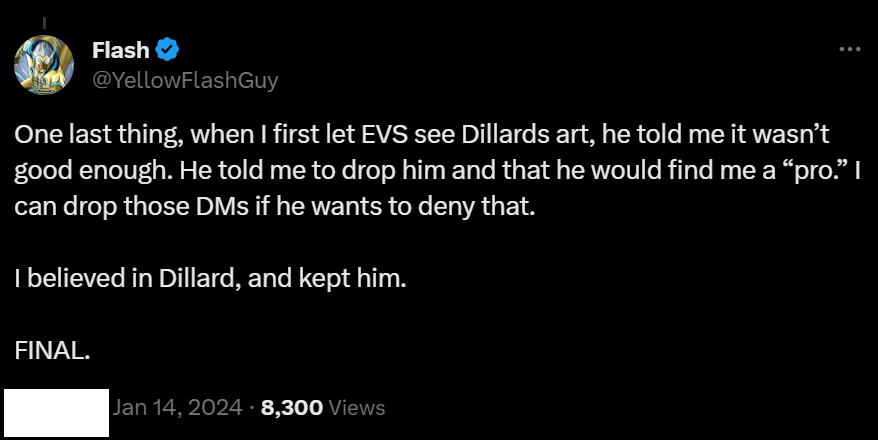This screenshot has width=878, height=440.
Task: Click the display name Flash
Action: (x=120, y=50)
